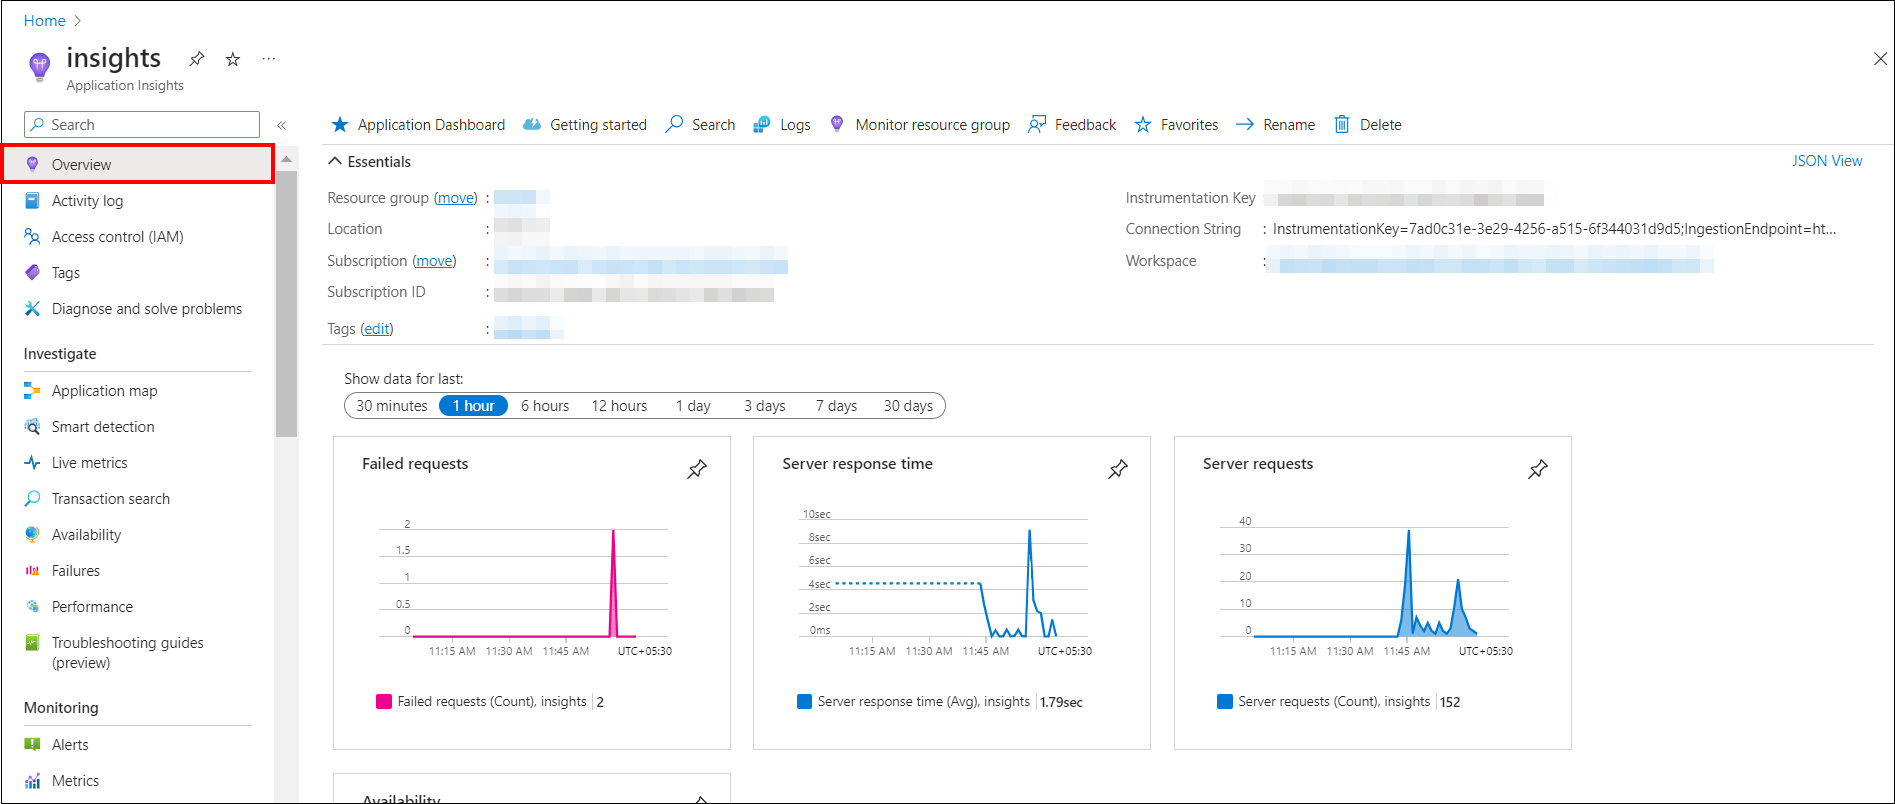
Task: Click Delete in the toolbar
Action: click(x=1367, y=125)
